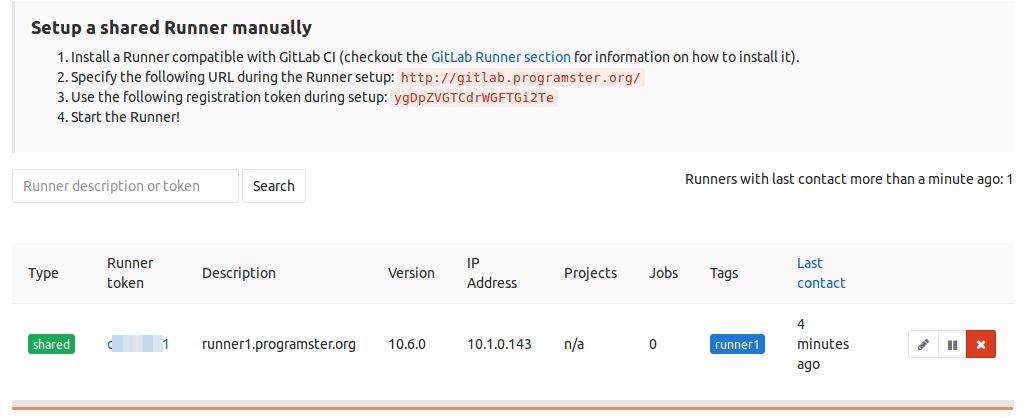Click the Type column header
1025x418 pixels.
tap(43, 273)
